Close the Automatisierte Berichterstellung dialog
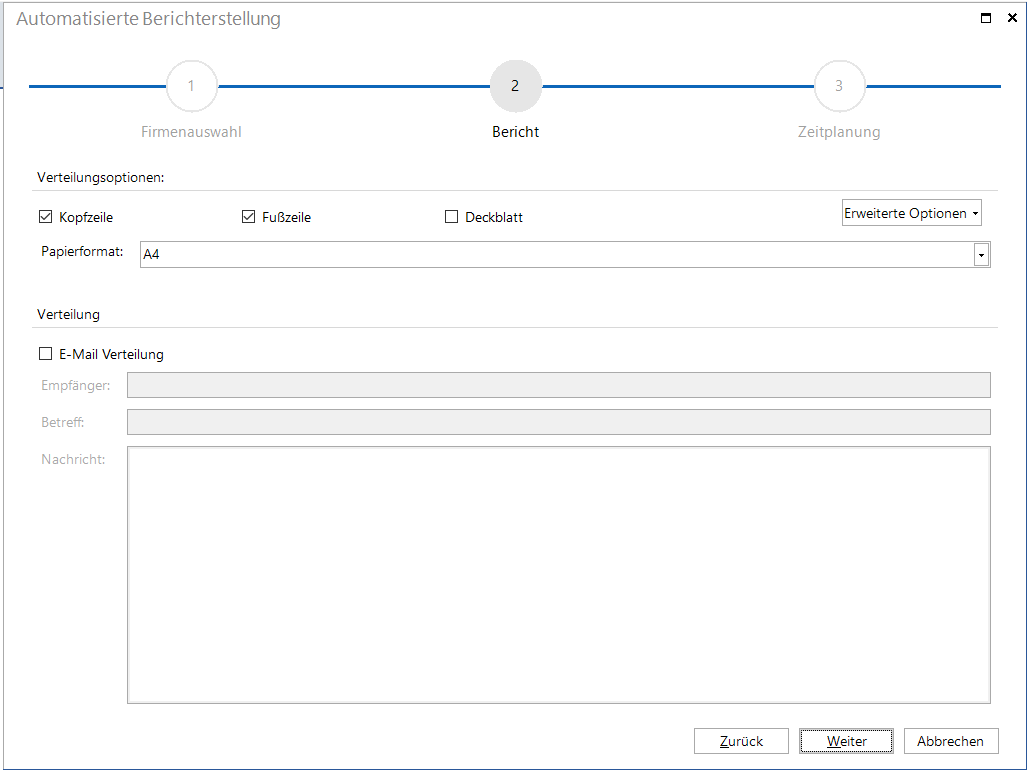 pyautogui.click(x=1012, y=18)
